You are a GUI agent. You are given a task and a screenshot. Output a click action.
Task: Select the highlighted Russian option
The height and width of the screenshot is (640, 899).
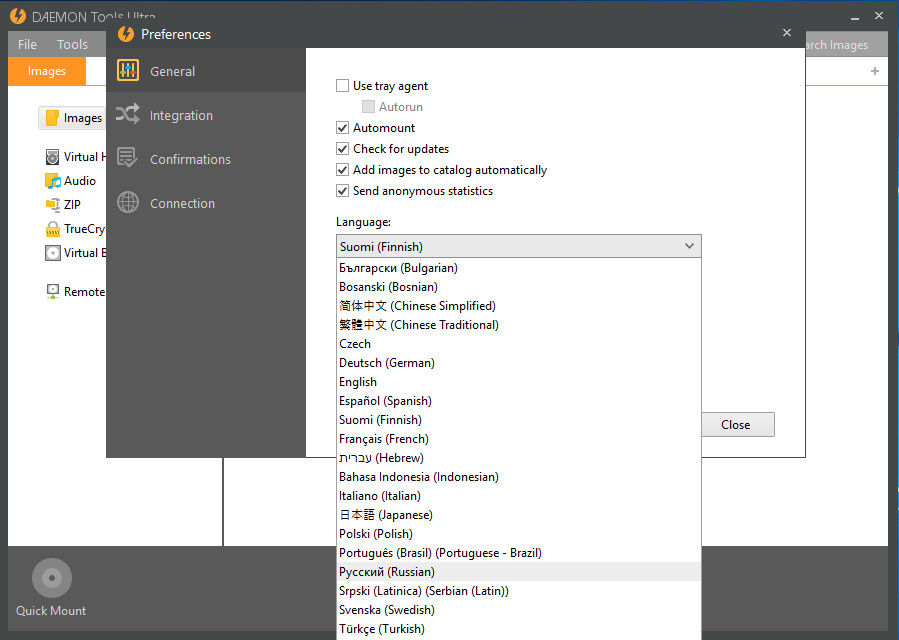tap(518, 572)
